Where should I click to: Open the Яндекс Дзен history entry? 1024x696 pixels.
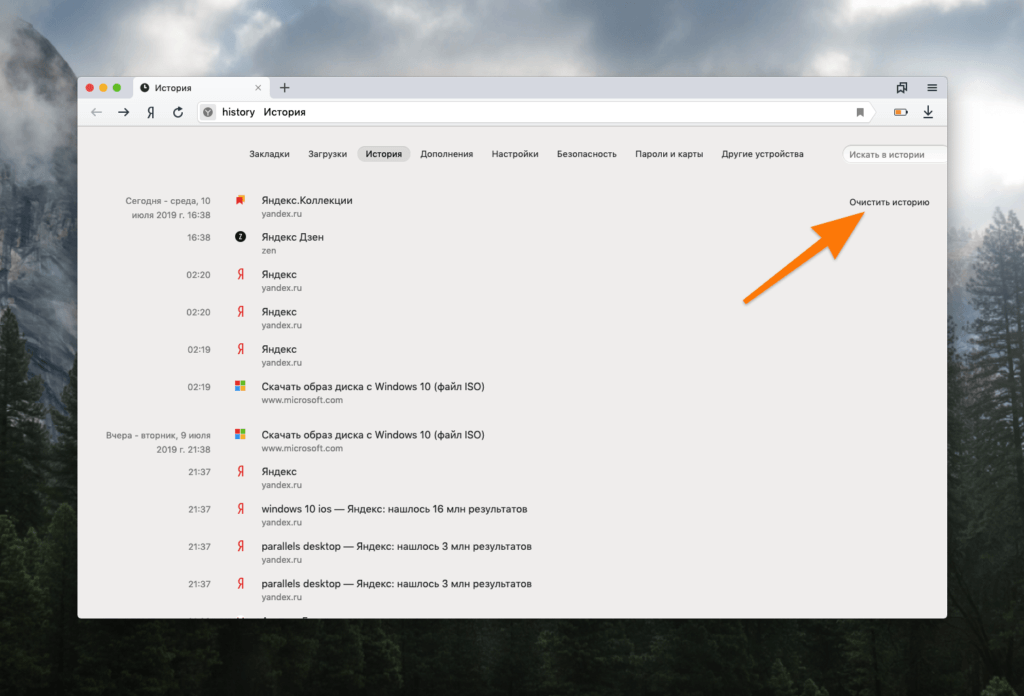click(x=292, y=237)
